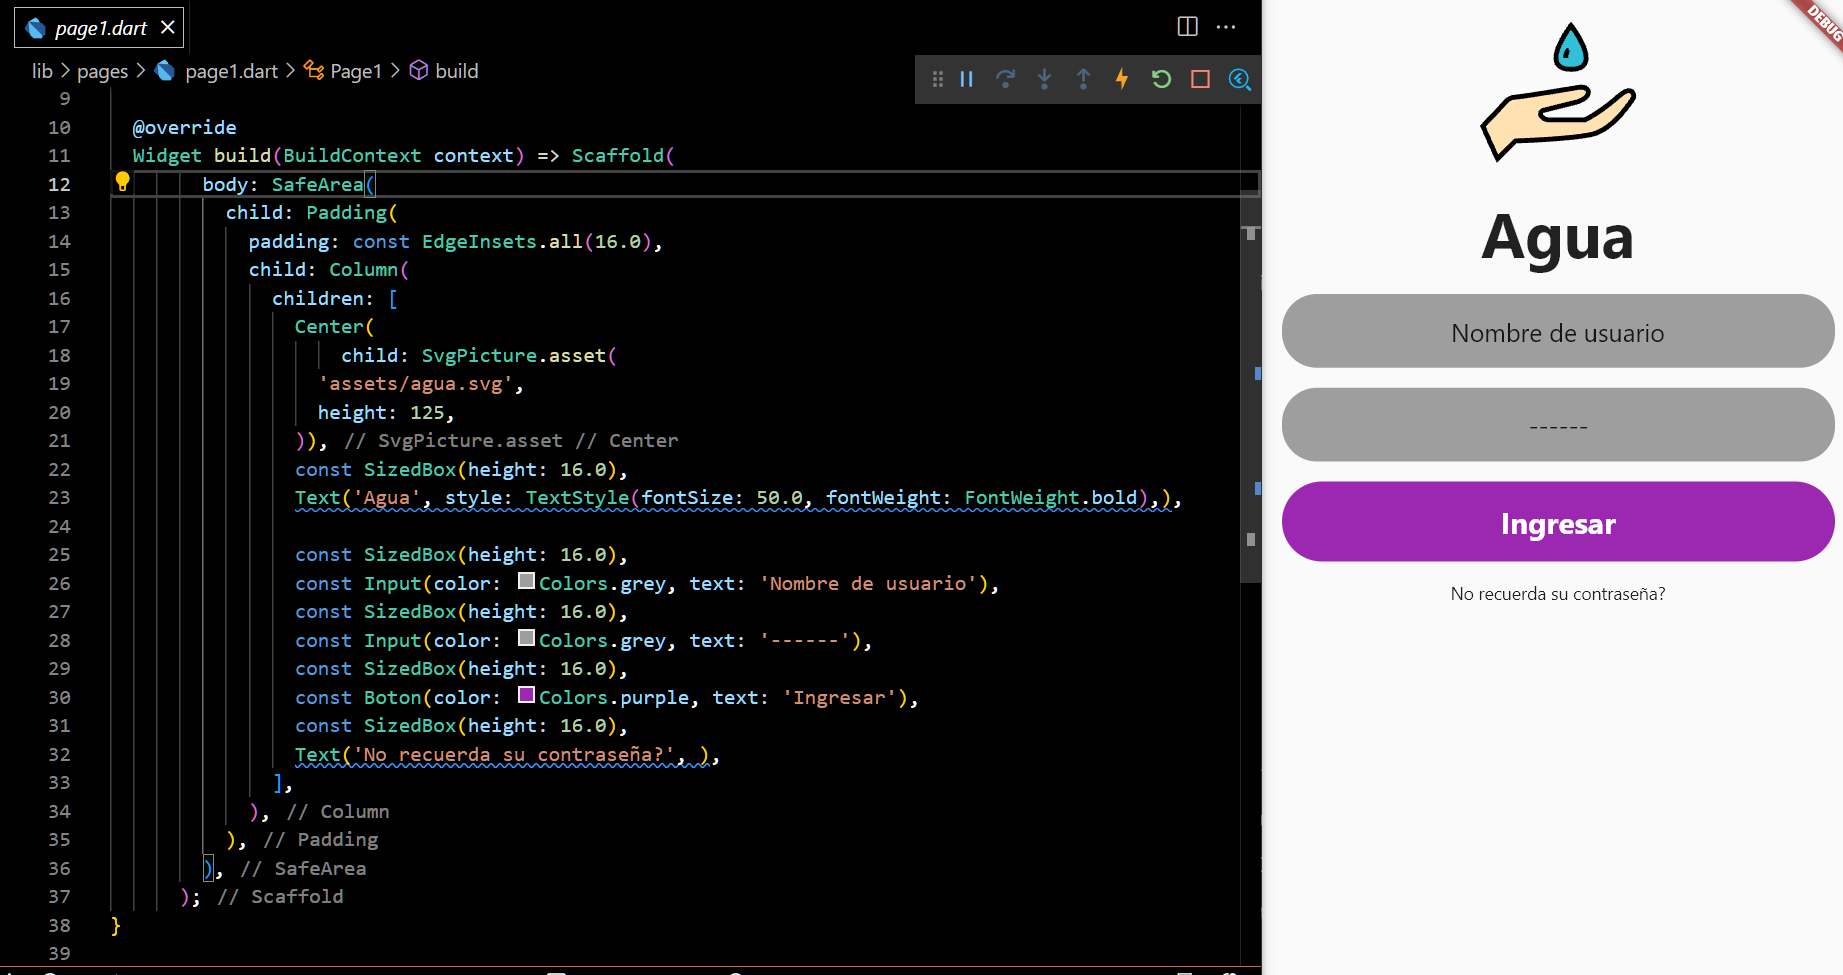Restart the Flutter debug session
Viewport: 1843px width, 975px height.
click(1160, 79)
